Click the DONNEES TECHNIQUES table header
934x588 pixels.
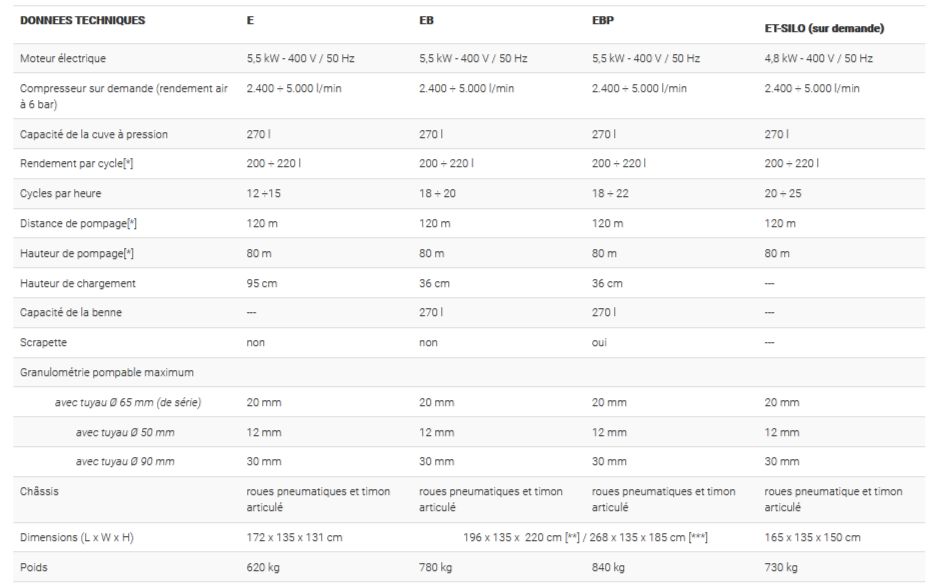click(82, 20)
